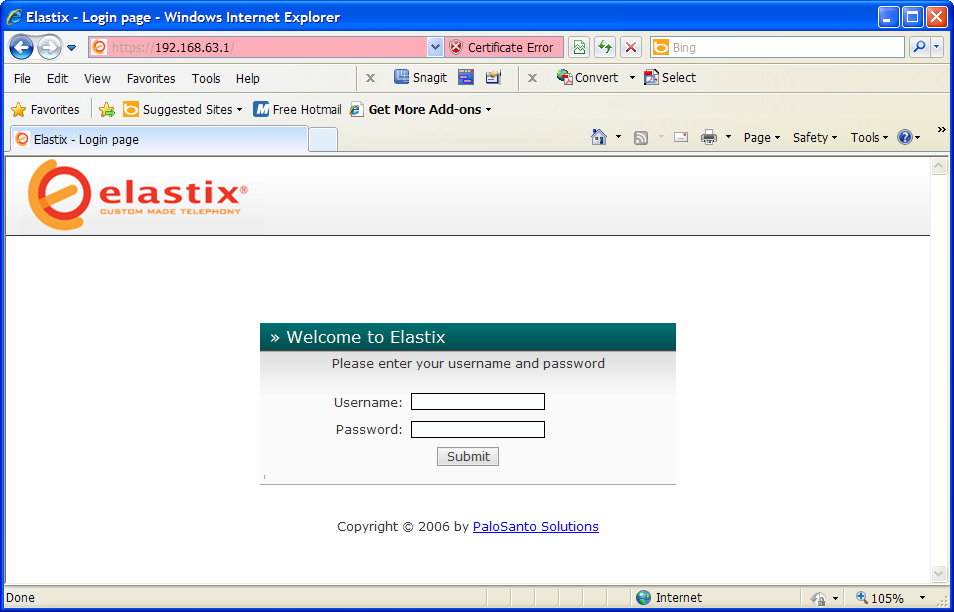
Task: Close the Snagit toolbar
Action: click(x=370, y=78)
